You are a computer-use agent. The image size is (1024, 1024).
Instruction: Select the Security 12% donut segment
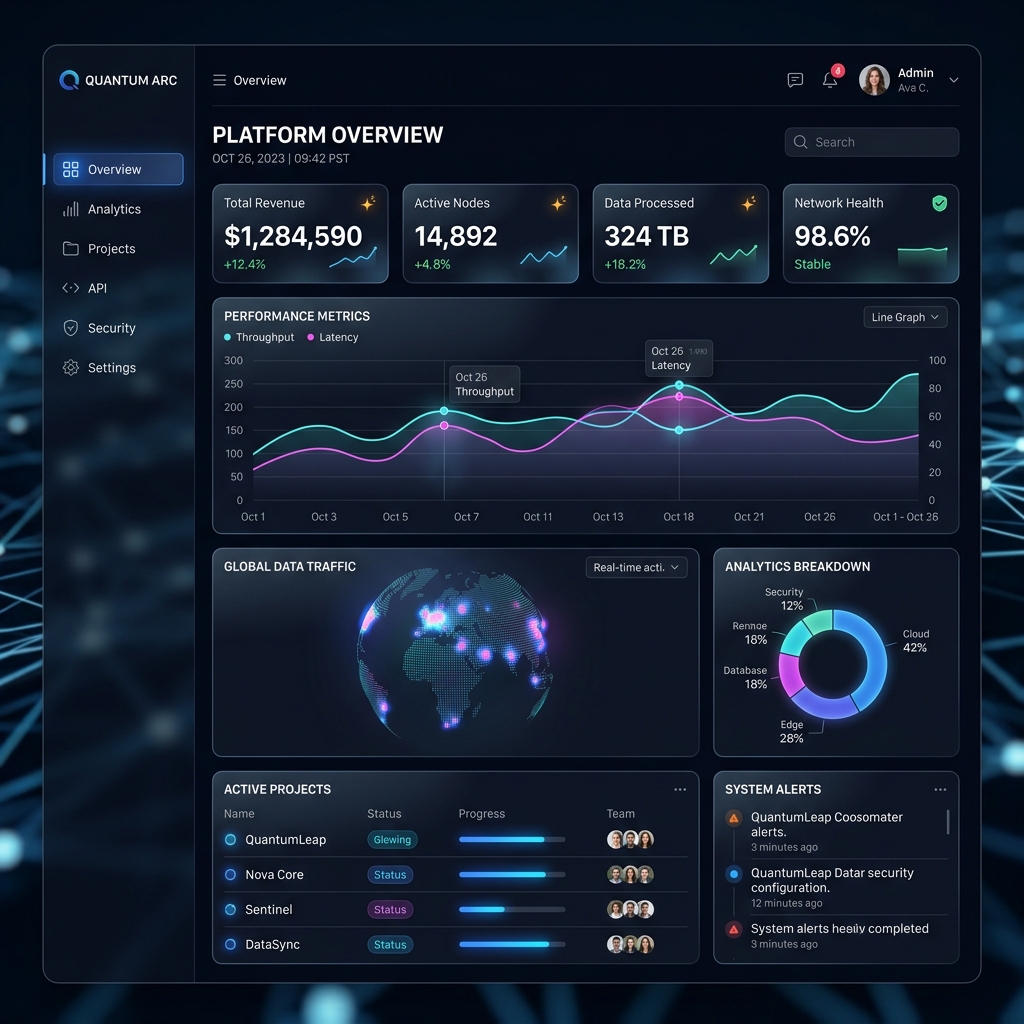[818, 621]
